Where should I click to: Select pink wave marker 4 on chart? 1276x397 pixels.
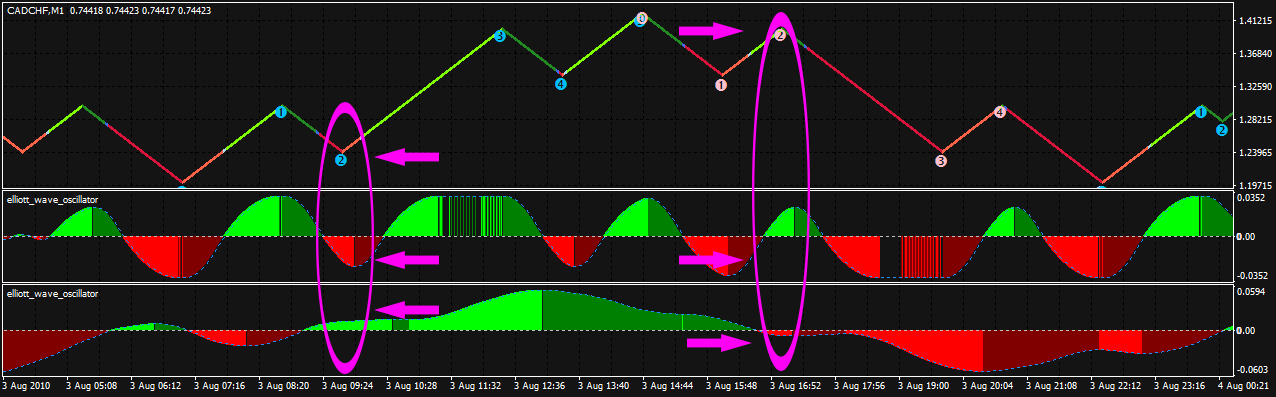pos(1000,112)
